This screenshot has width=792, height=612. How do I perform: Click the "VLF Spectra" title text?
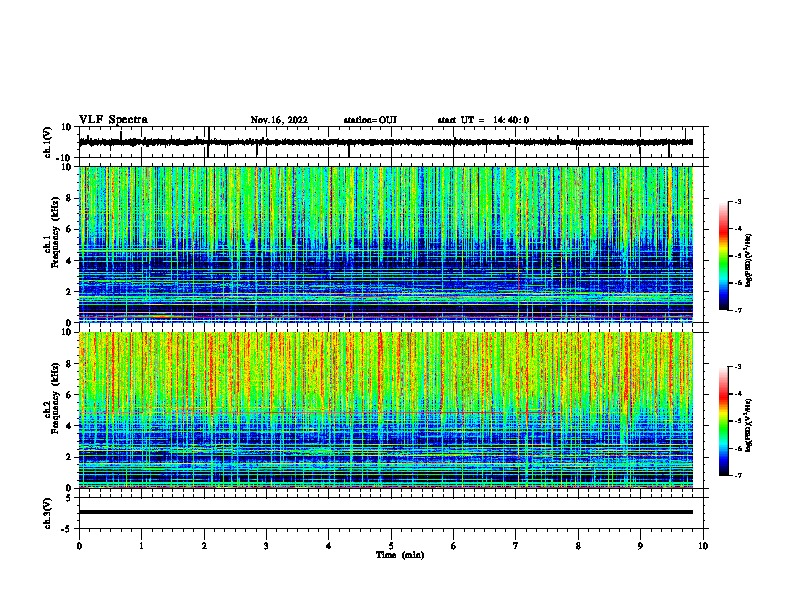pos(113,120)
